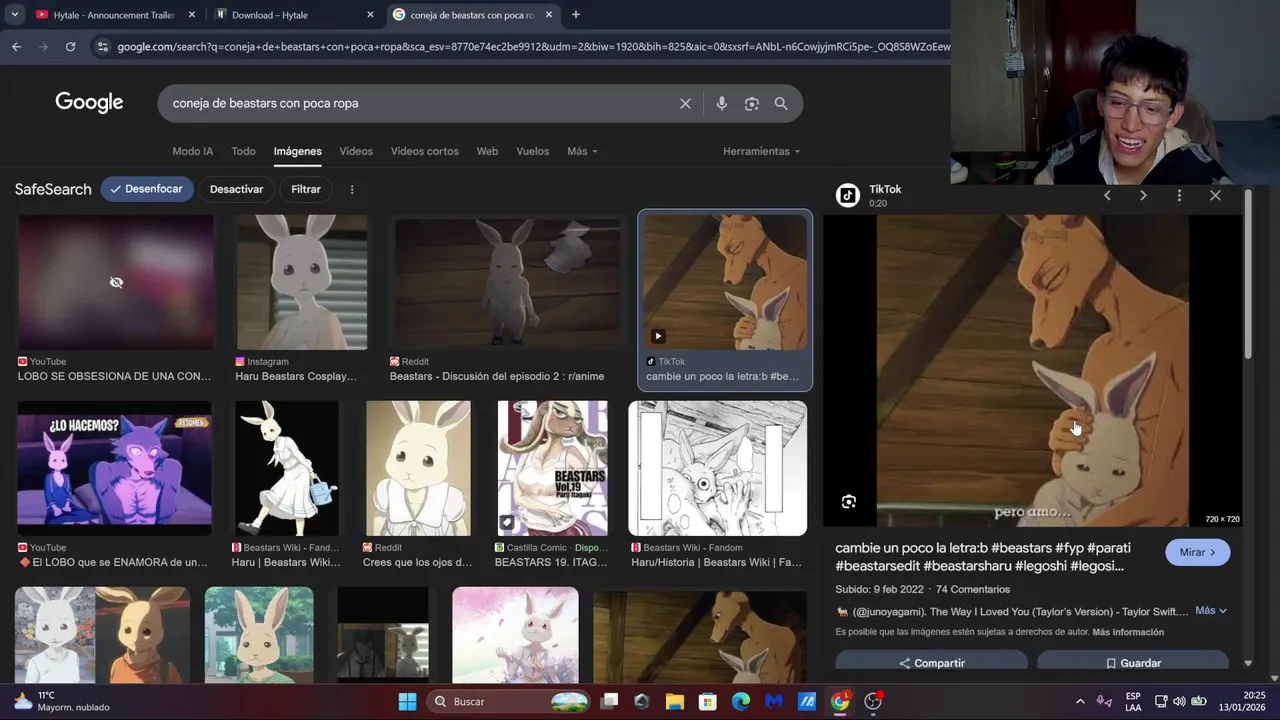Click the browser address bar URL
Viewport: 1280px width, 720px height.
click(x=534, y=46)
